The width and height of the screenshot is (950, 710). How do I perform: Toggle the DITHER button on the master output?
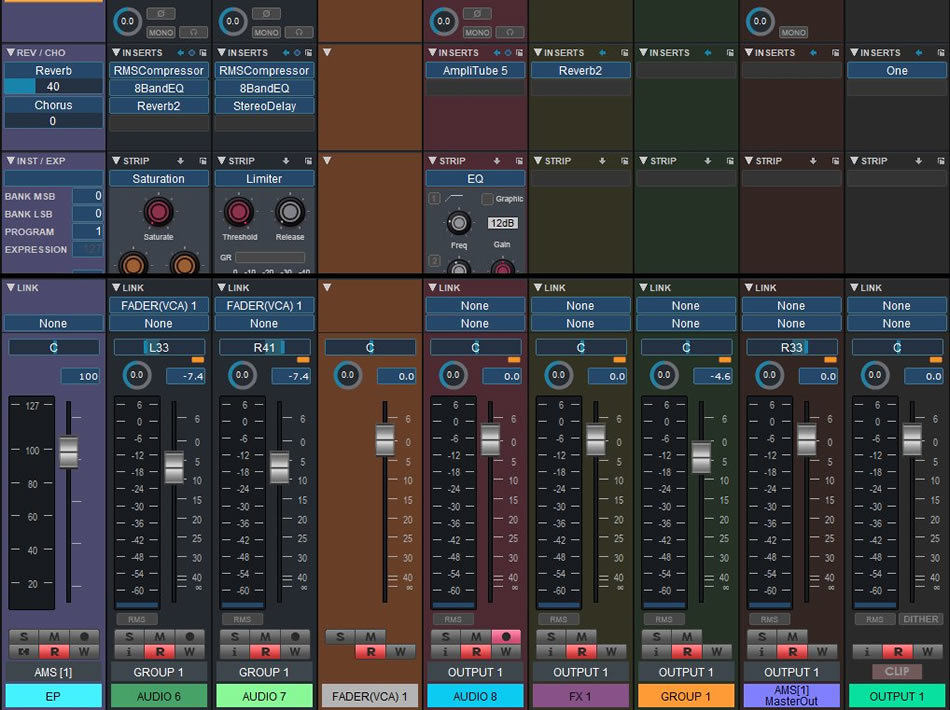point(920,620)
